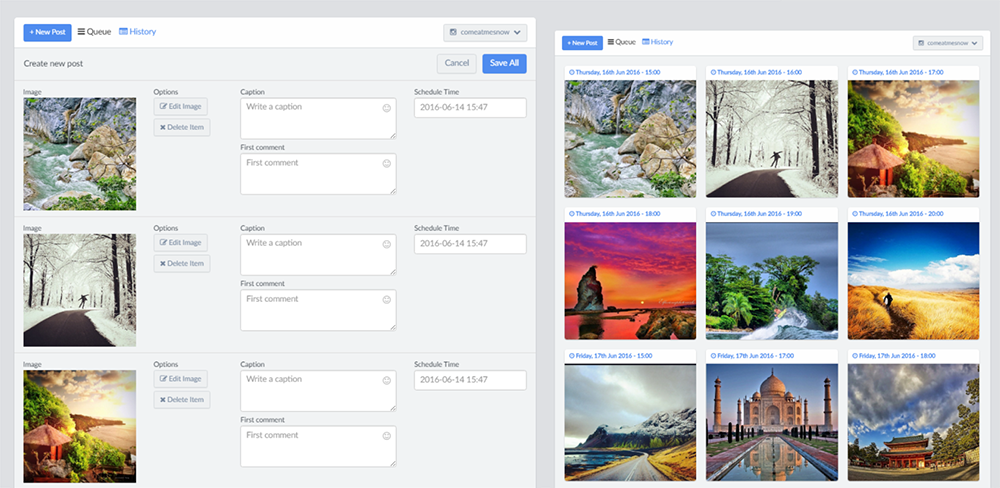Open queued post Thursday 16th Jun 17:00
The image size is (1000, 488).
click(913, 138)
